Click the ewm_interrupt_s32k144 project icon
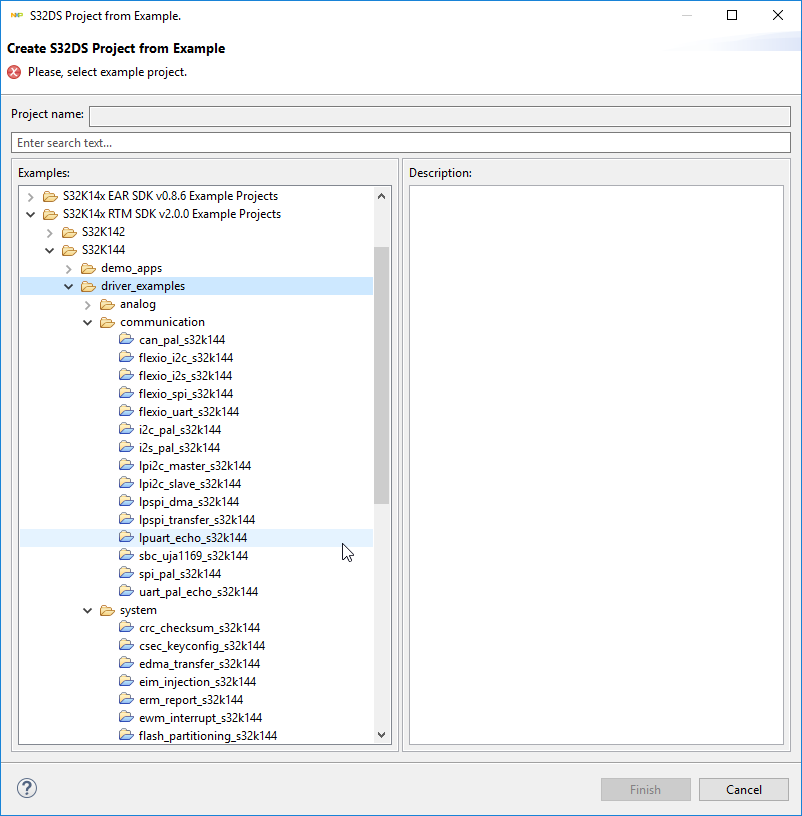802x816 pixels. click(126, 717)
